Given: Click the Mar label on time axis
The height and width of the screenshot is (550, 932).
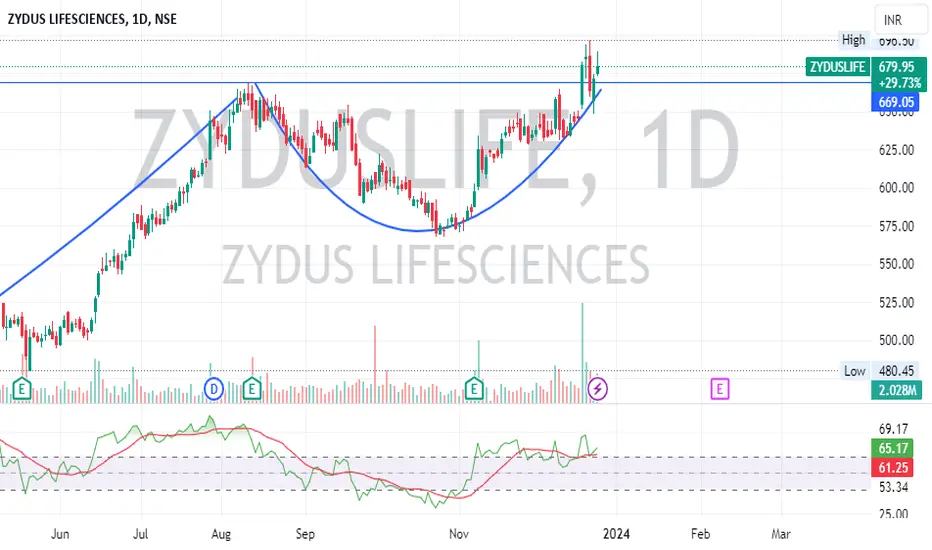Looking at the screenshot, I should pos(781,534).
